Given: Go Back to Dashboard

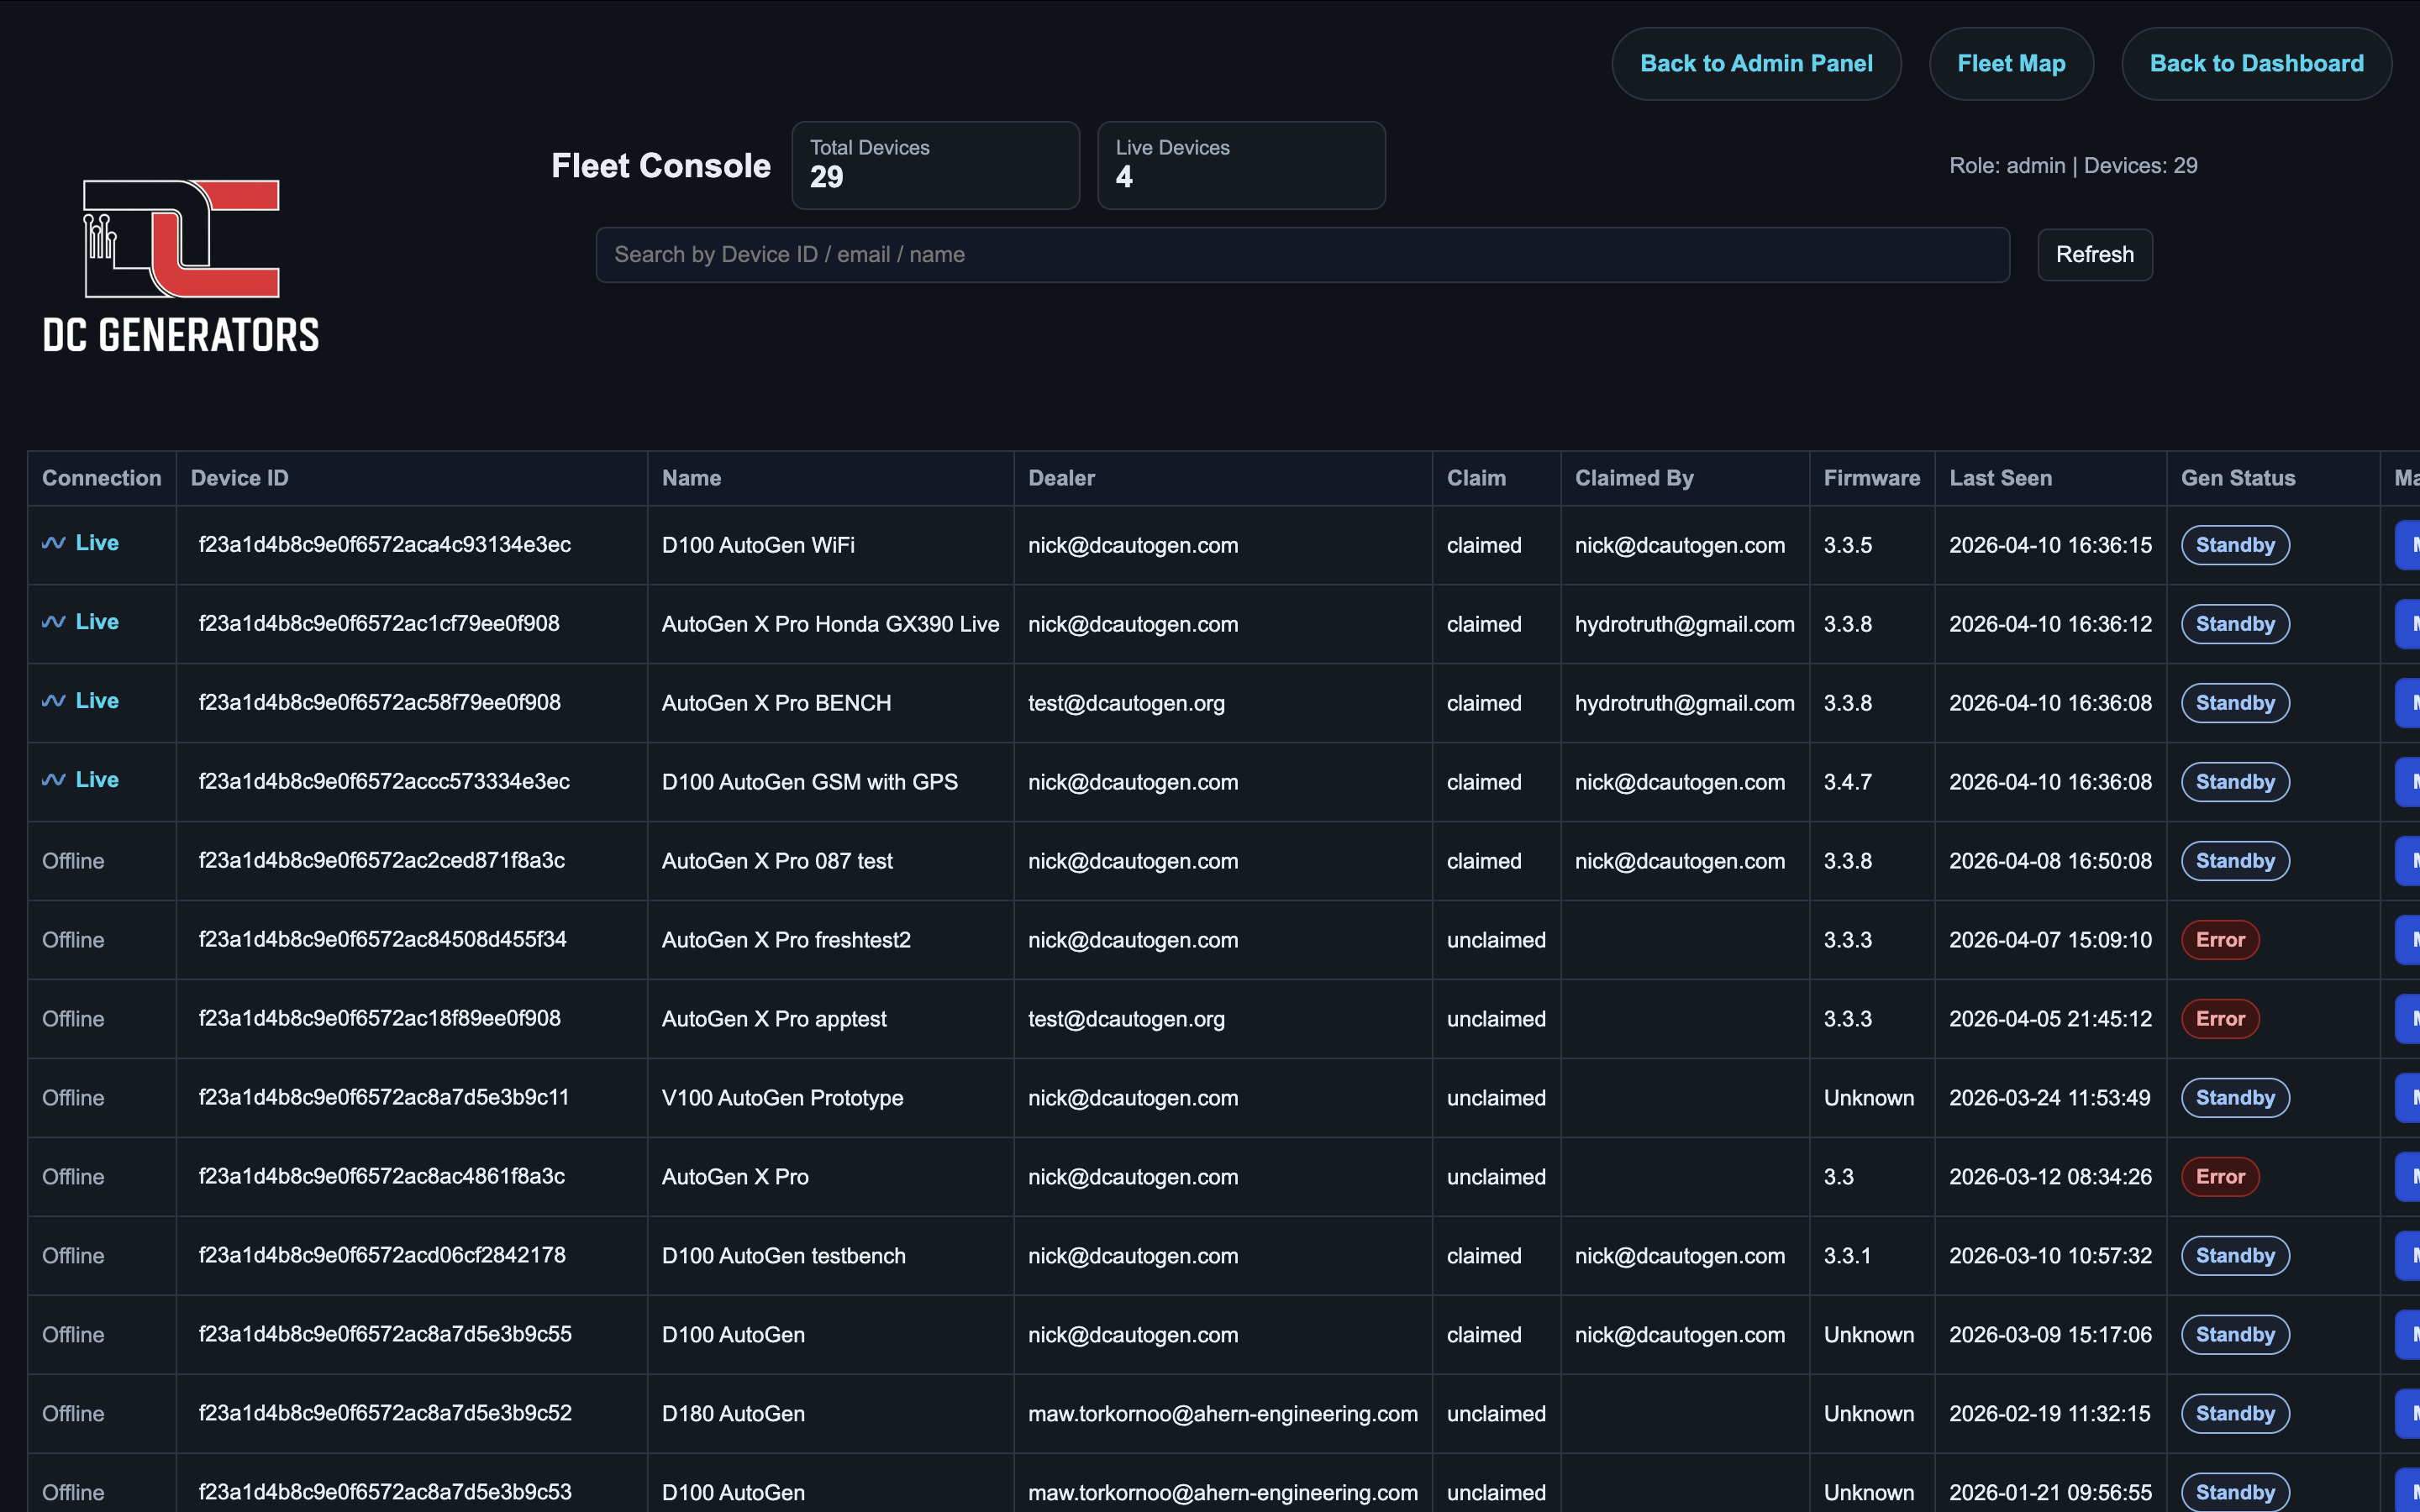Looking at the screenshot, I should point(2257,63).
